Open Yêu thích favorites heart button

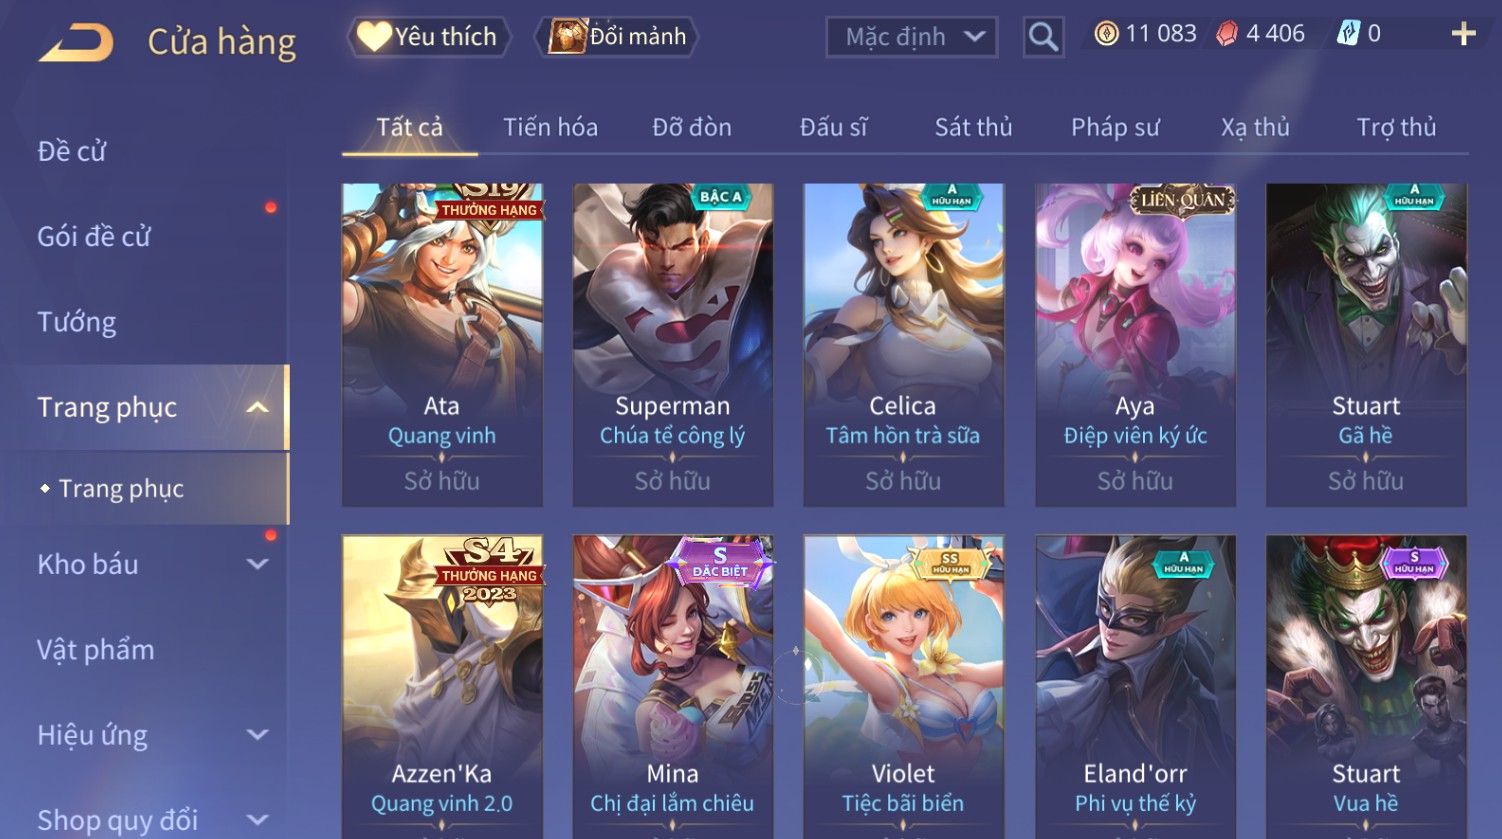(428, 37)
